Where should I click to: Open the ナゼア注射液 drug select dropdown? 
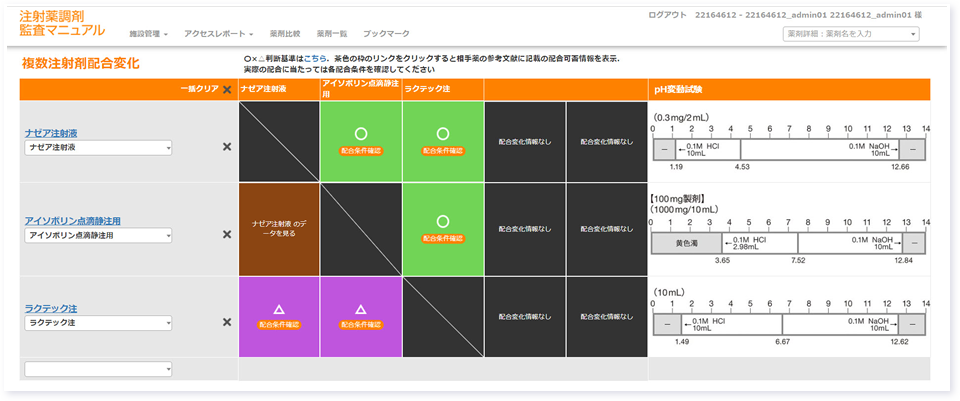click(99, 148)
